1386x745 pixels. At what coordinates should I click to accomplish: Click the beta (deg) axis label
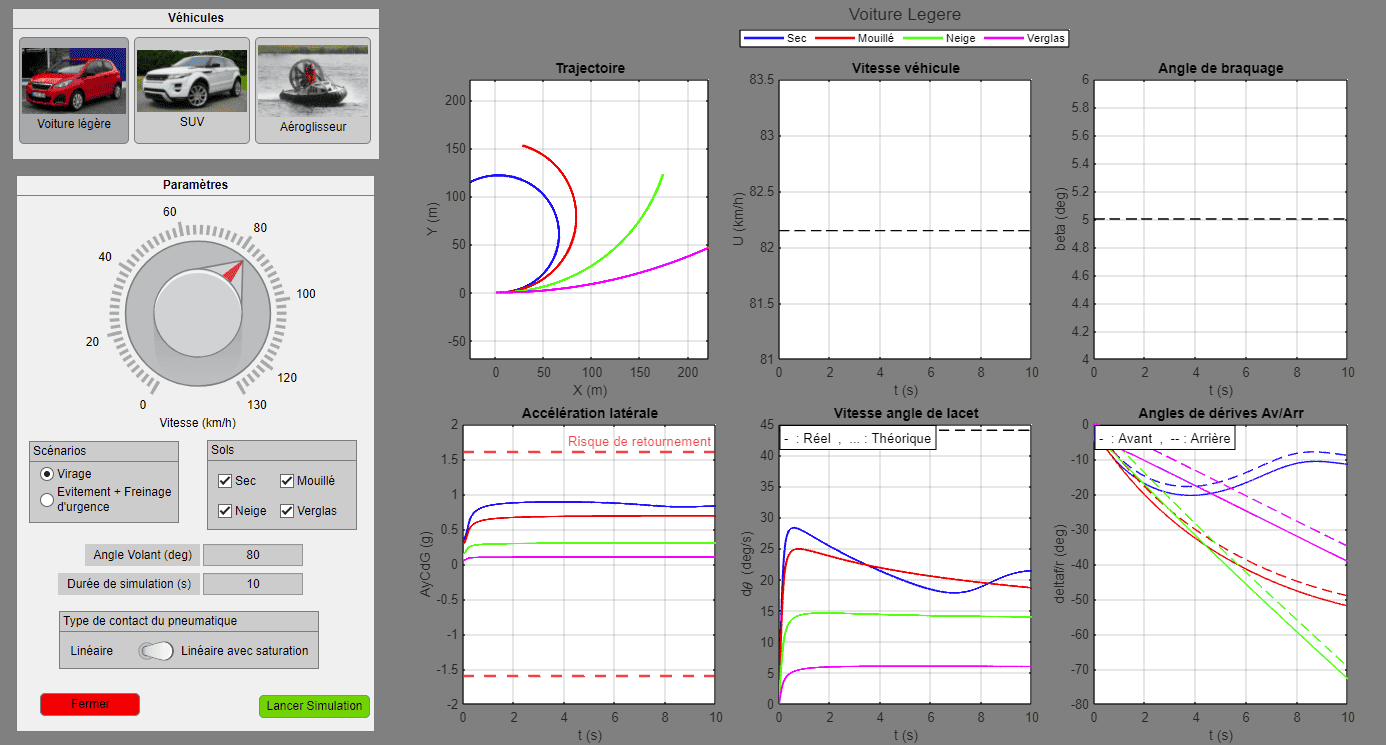click(1061, 220)
